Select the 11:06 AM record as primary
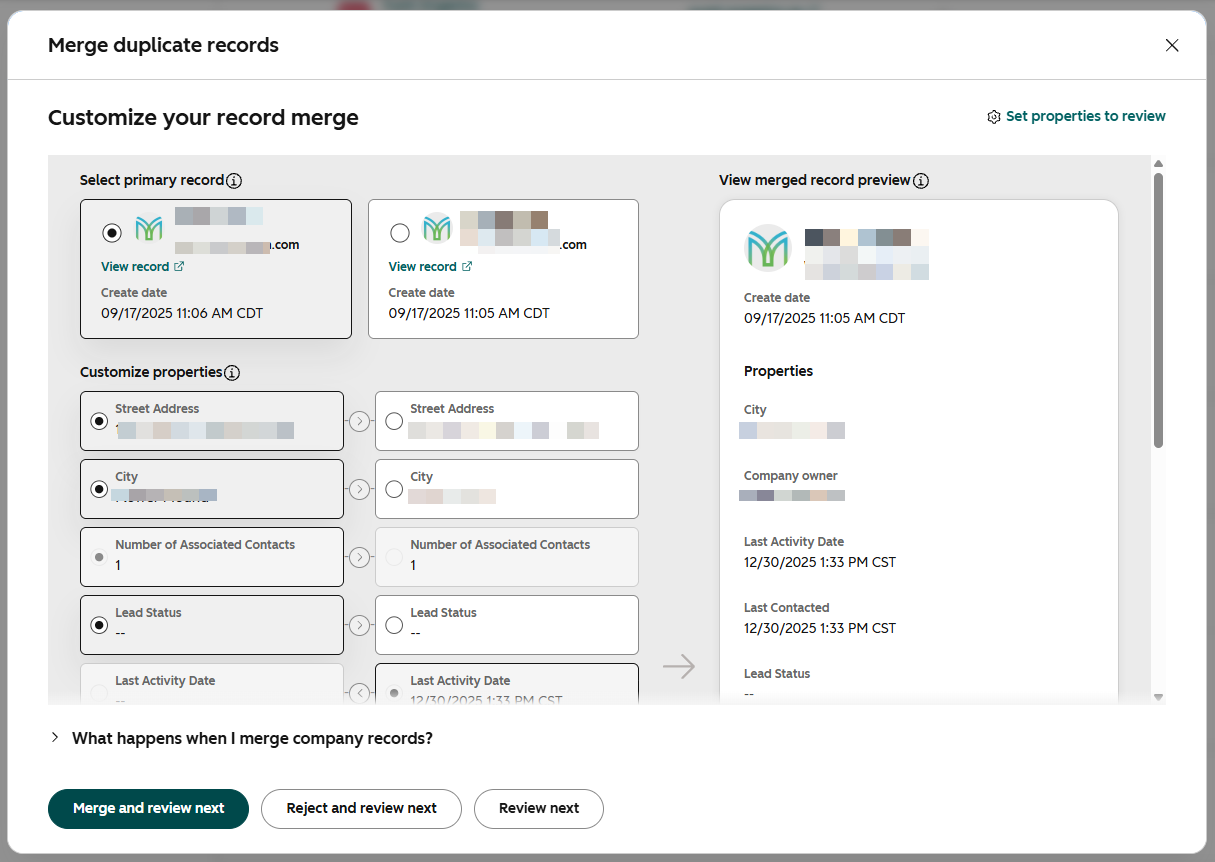 pos(112,232)
